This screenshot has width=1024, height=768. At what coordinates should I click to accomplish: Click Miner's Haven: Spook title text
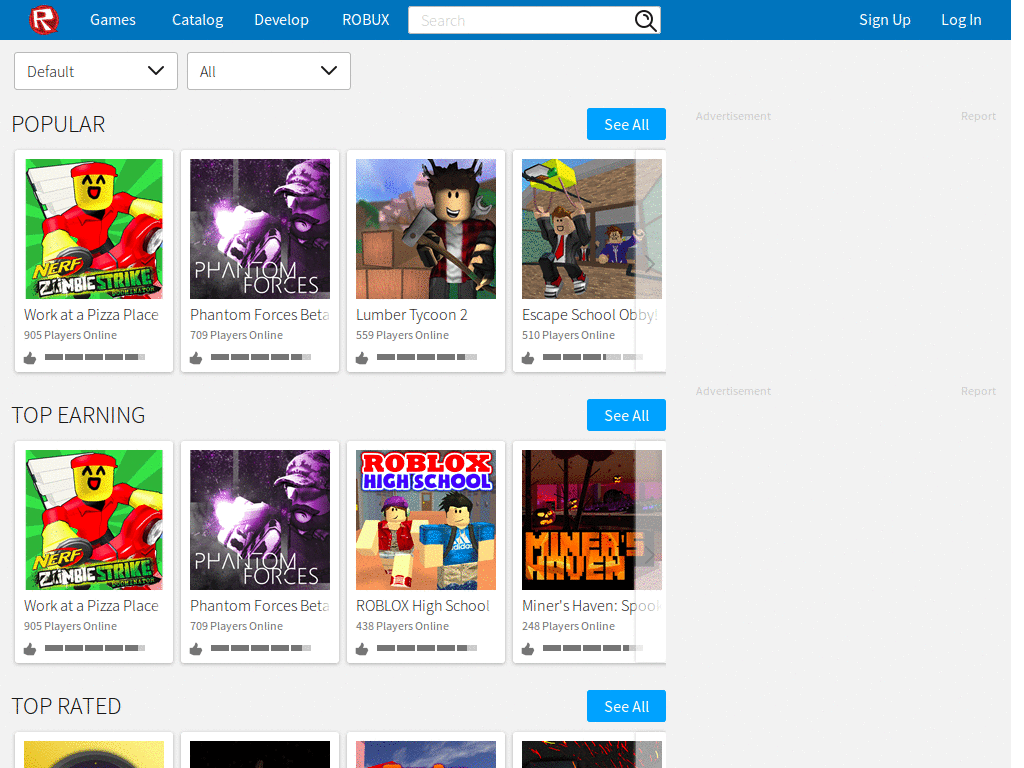coord(592,606)
